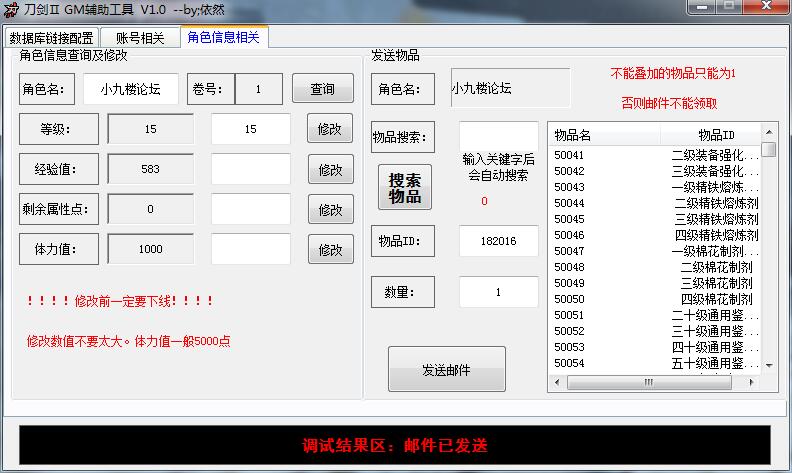
Task: Click the vertical scrollbar thumb of item list
Action: click(x=769, y=150)
